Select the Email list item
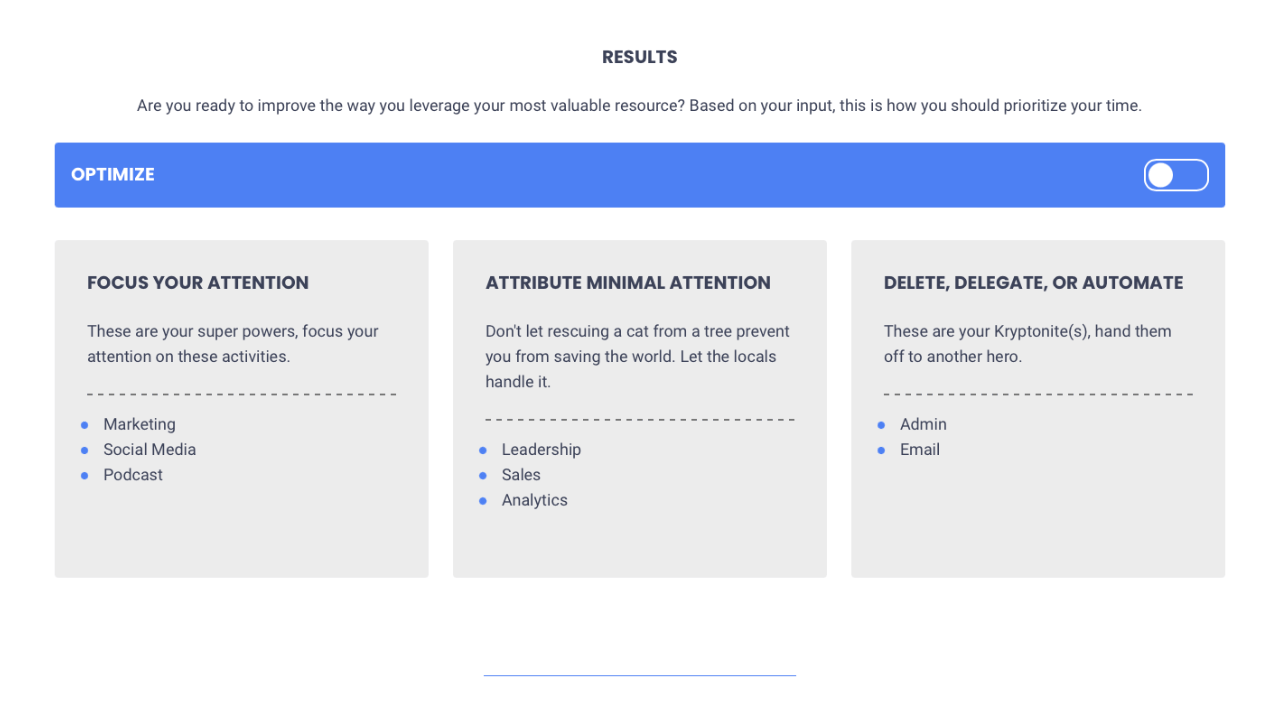The height and width of the screenshot is (720, 1280). click(920, 450)
